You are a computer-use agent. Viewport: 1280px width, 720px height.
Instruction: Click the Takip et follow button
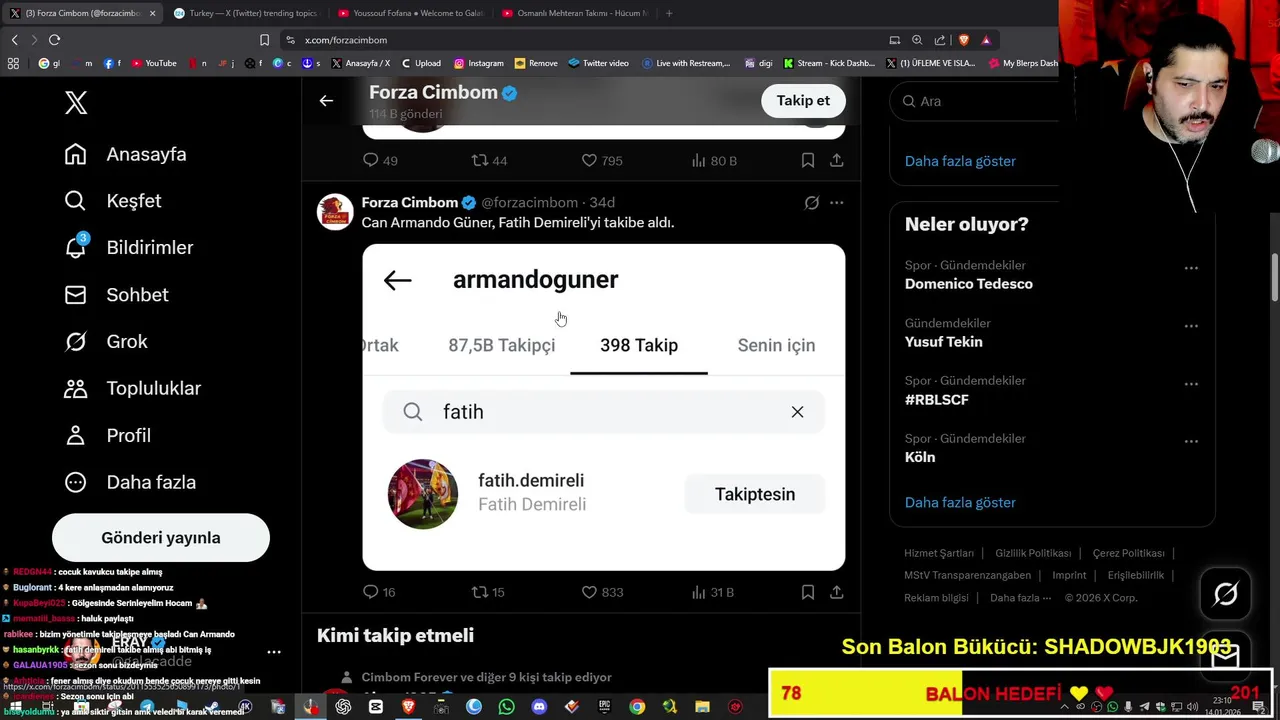(x=803, y=100)
